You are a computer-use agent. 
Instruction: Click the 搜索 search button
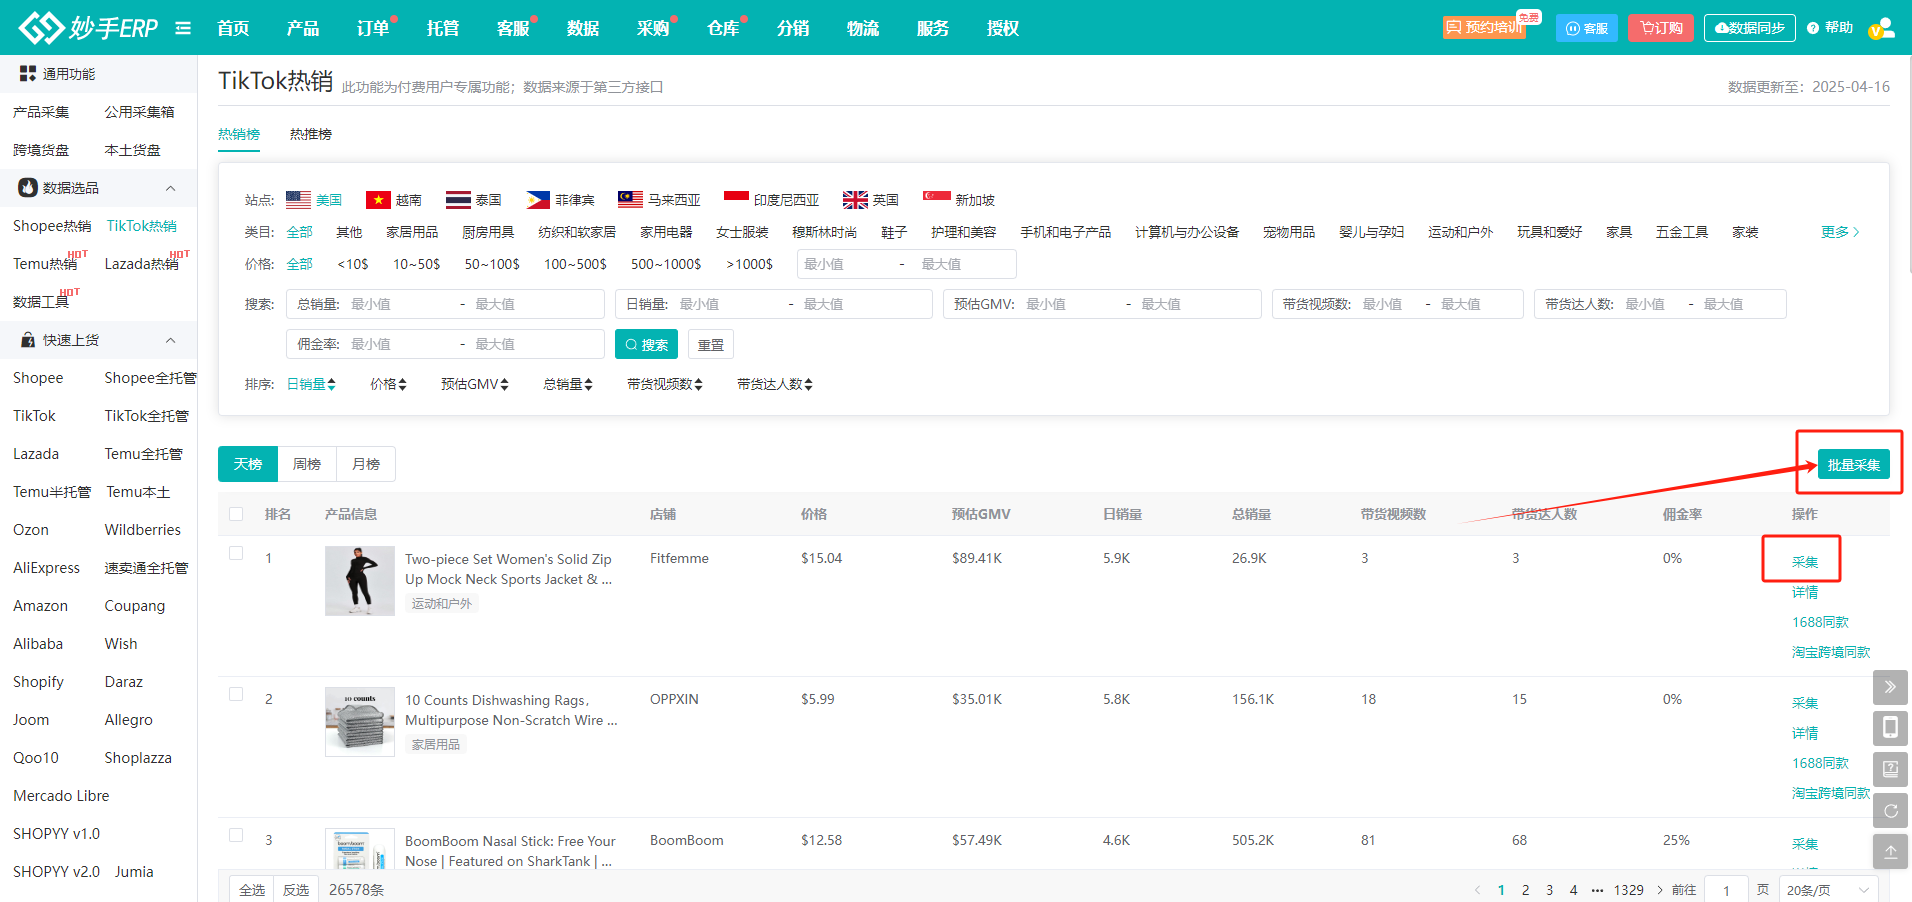tap(646, 344)
